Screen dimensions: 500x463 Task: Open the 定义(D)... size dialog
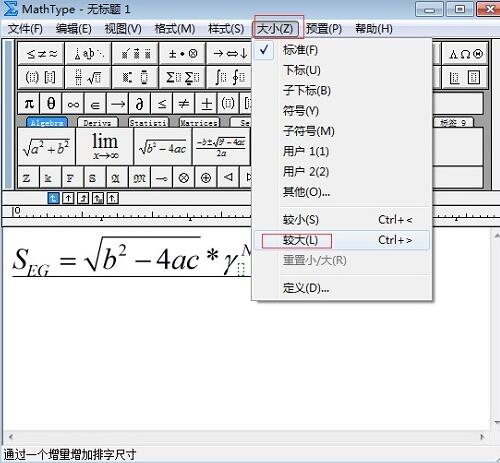[342, 288]
